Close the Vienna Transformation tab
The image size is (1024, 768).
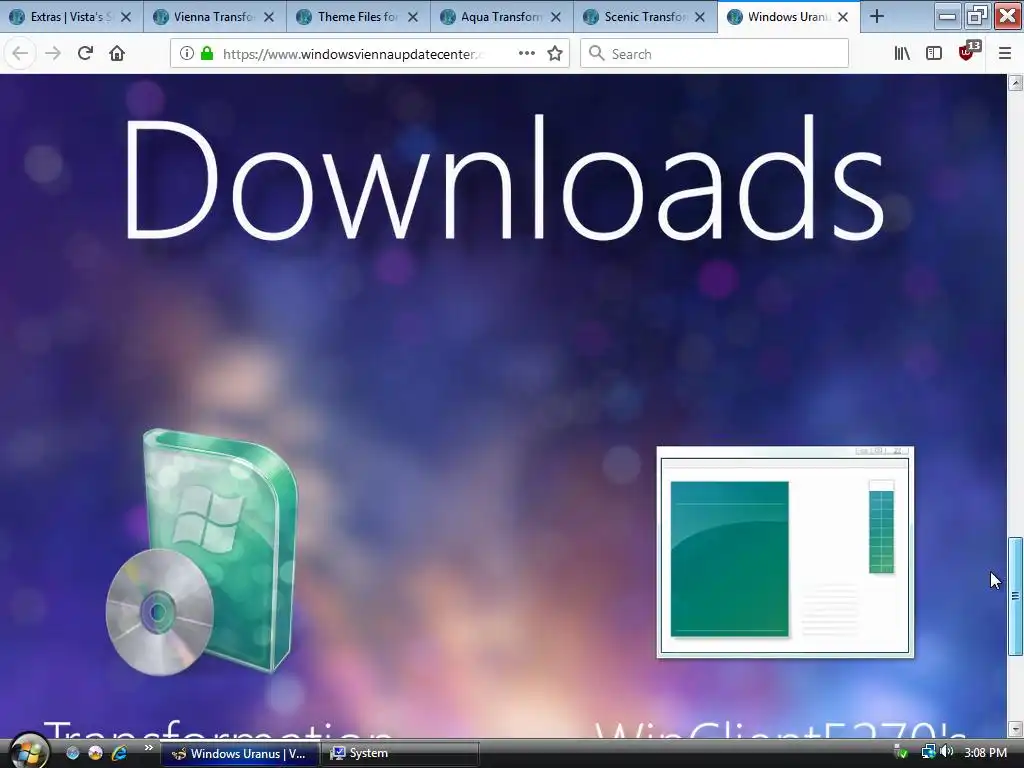pos(269,18)
